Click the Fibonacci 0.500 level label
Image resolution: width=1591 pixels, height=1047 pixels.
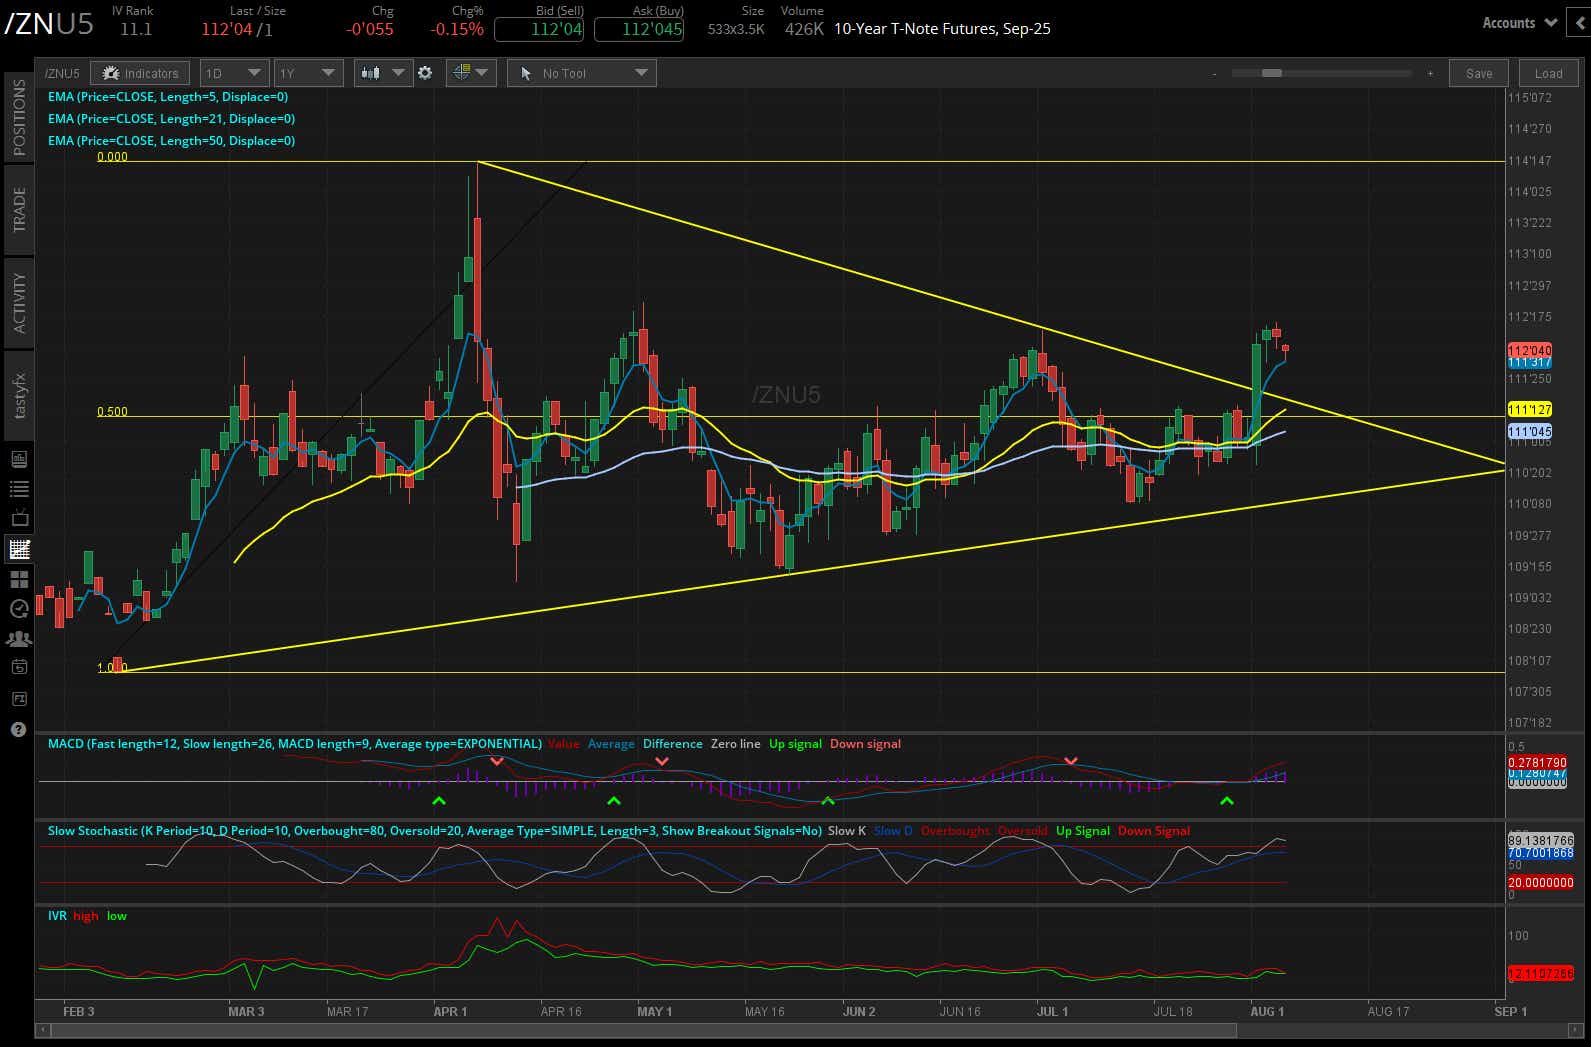112,412
